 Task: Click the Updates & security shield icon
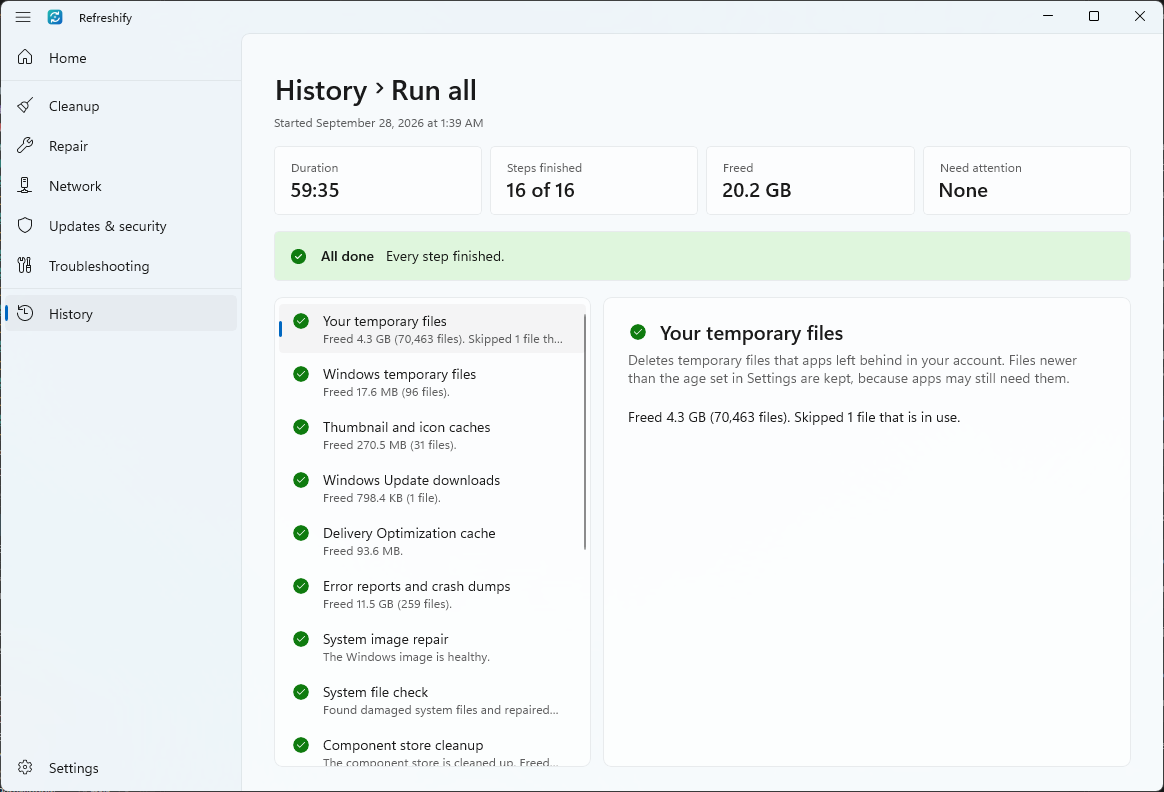pyautogui.click(x=25, y=226)
